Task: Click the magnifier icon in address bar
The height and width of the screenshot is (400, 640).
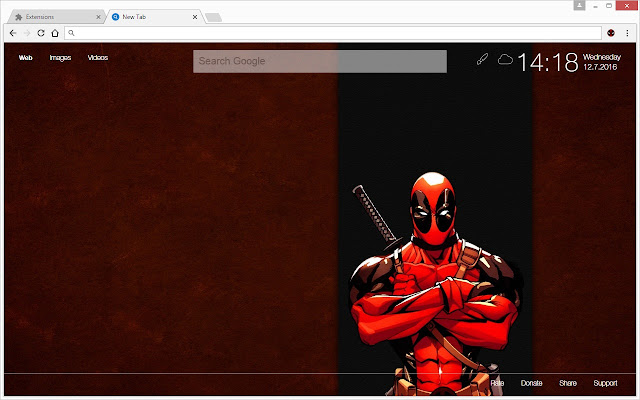Action: tap(71, 33)
